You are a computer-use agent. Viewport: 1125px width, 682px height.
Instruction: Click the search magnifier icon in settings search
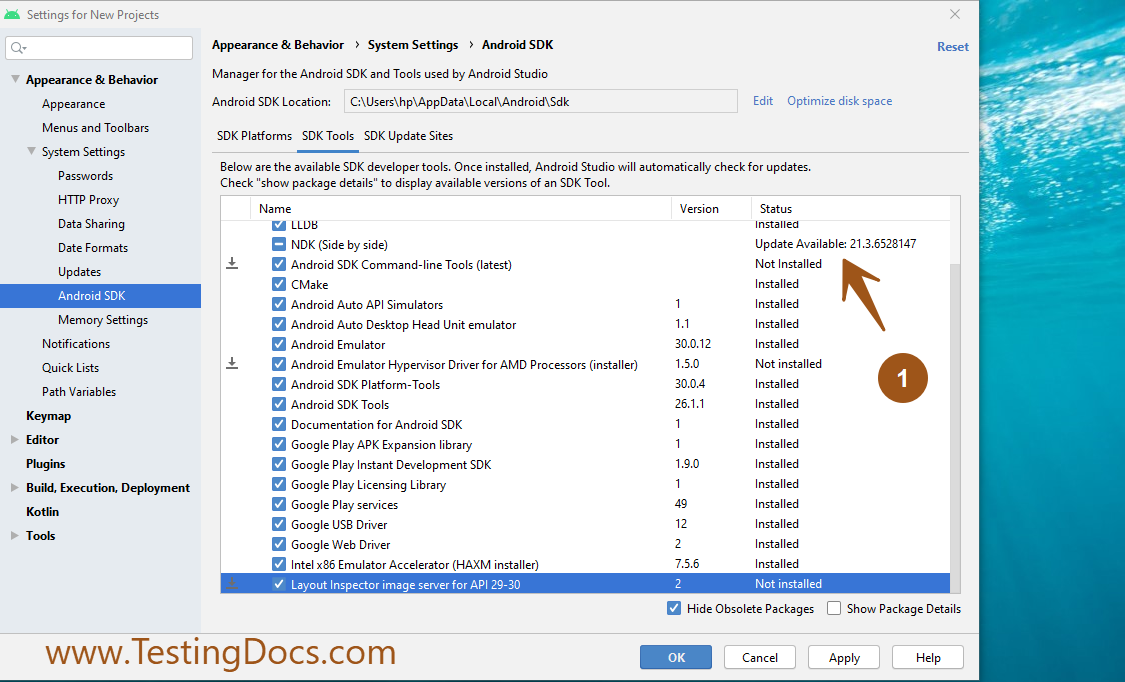point(18,48)
